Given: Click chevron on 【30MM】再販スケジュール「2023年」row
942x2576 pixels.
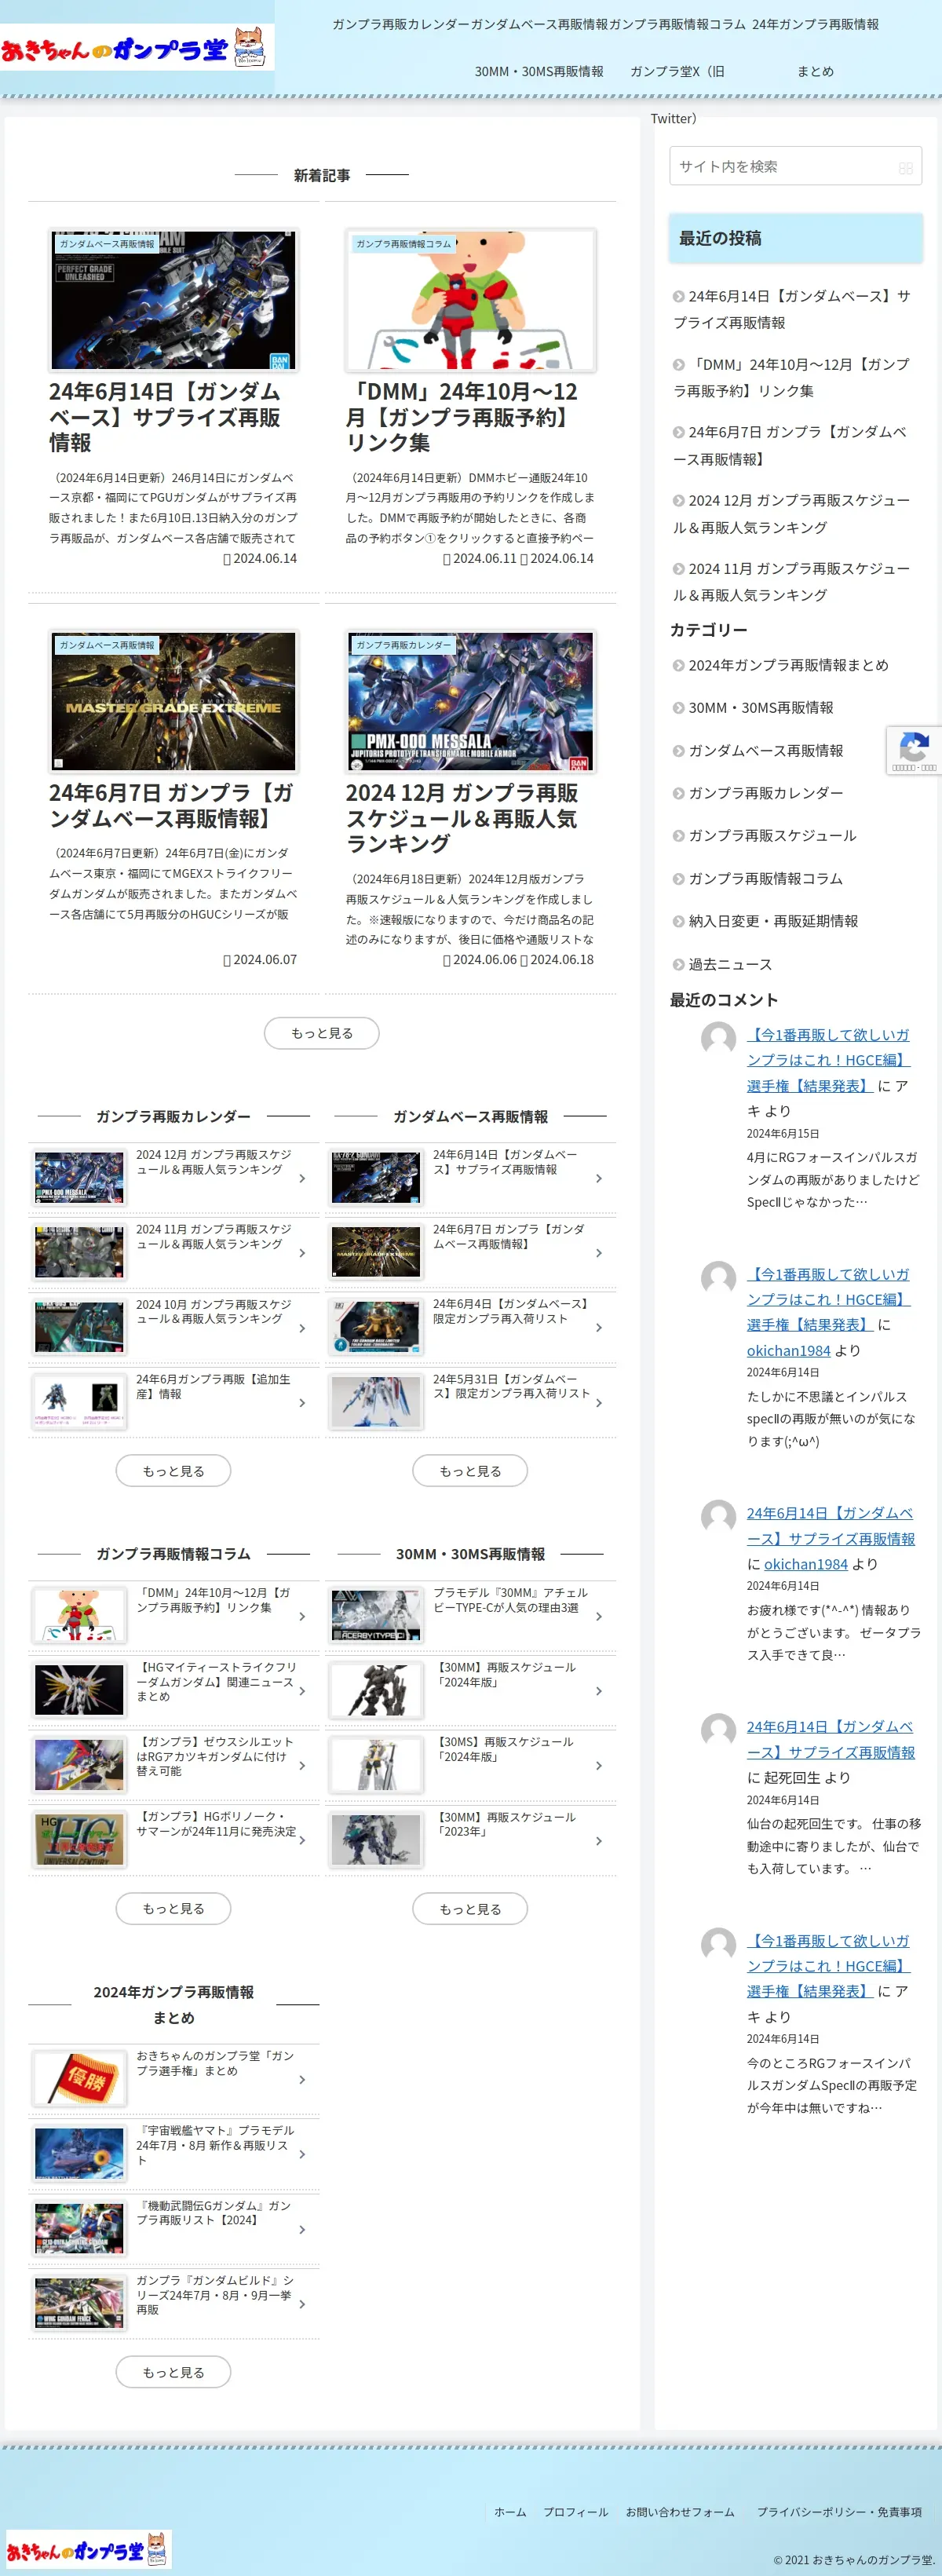Looking at the screenshot, I should point(599,1841).
